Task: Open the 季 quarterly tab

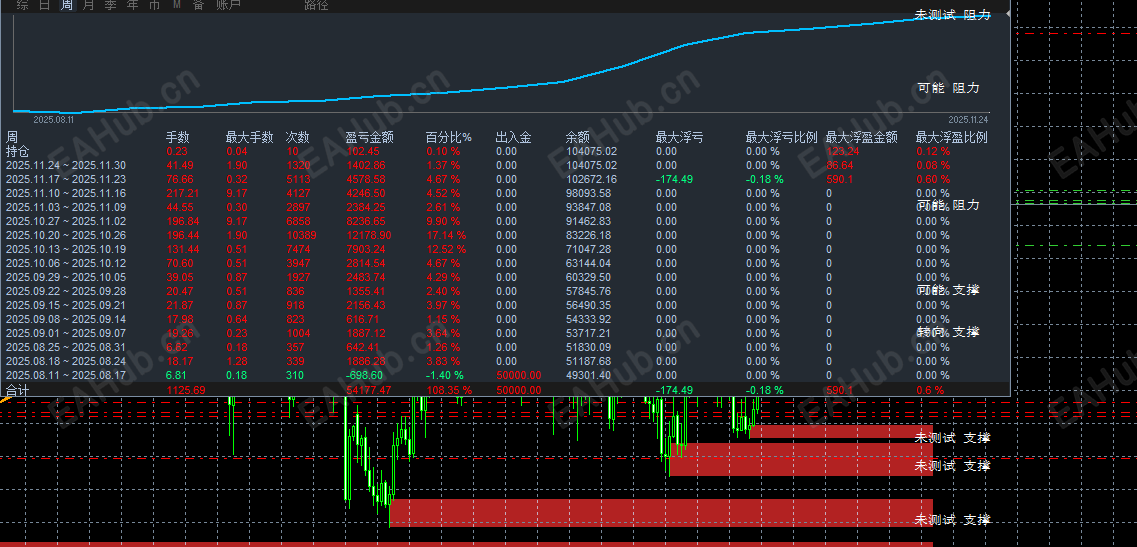Action: (x=110, y=5)
